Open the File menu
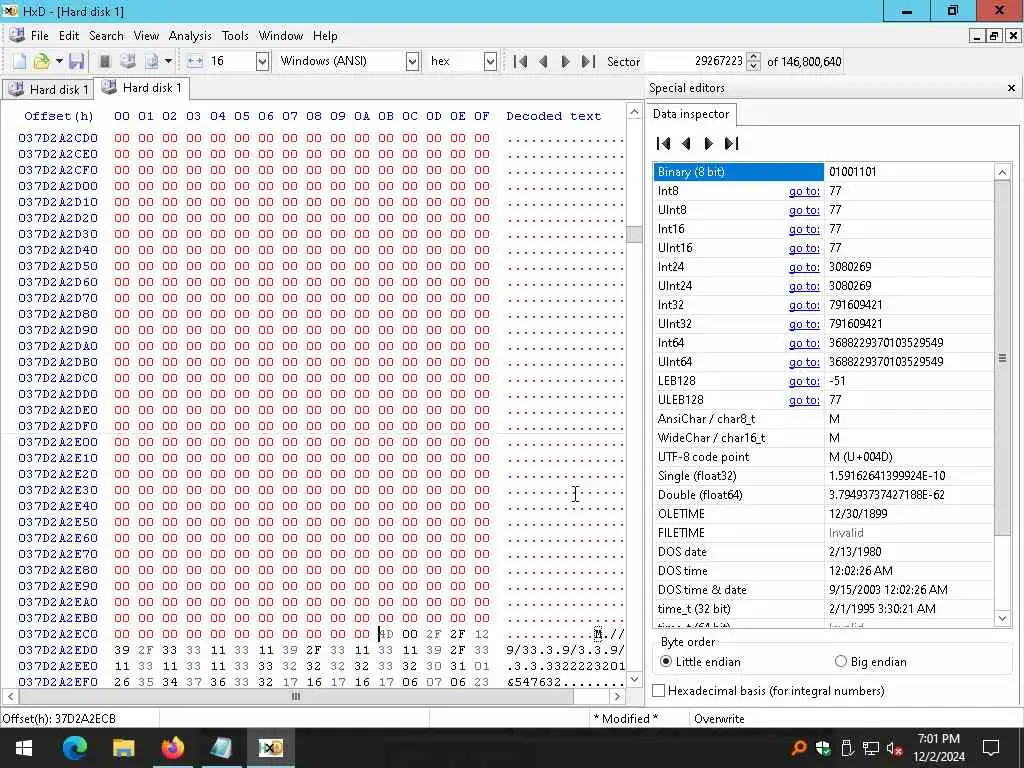 coord(39,36)
